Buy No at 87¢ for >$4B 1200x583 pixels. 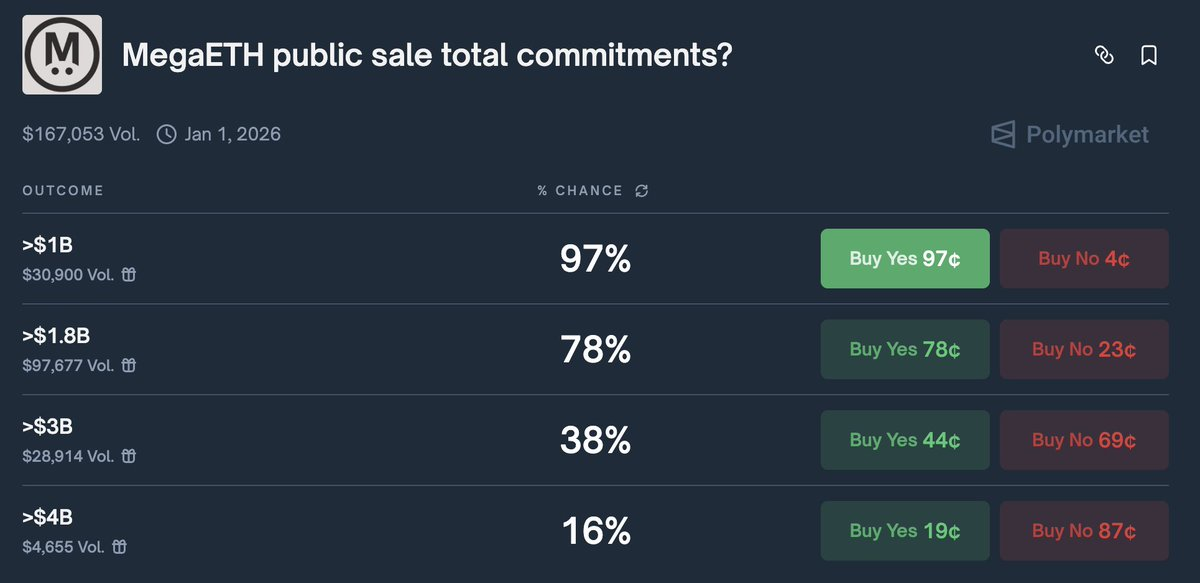[x=1084, y=531]
